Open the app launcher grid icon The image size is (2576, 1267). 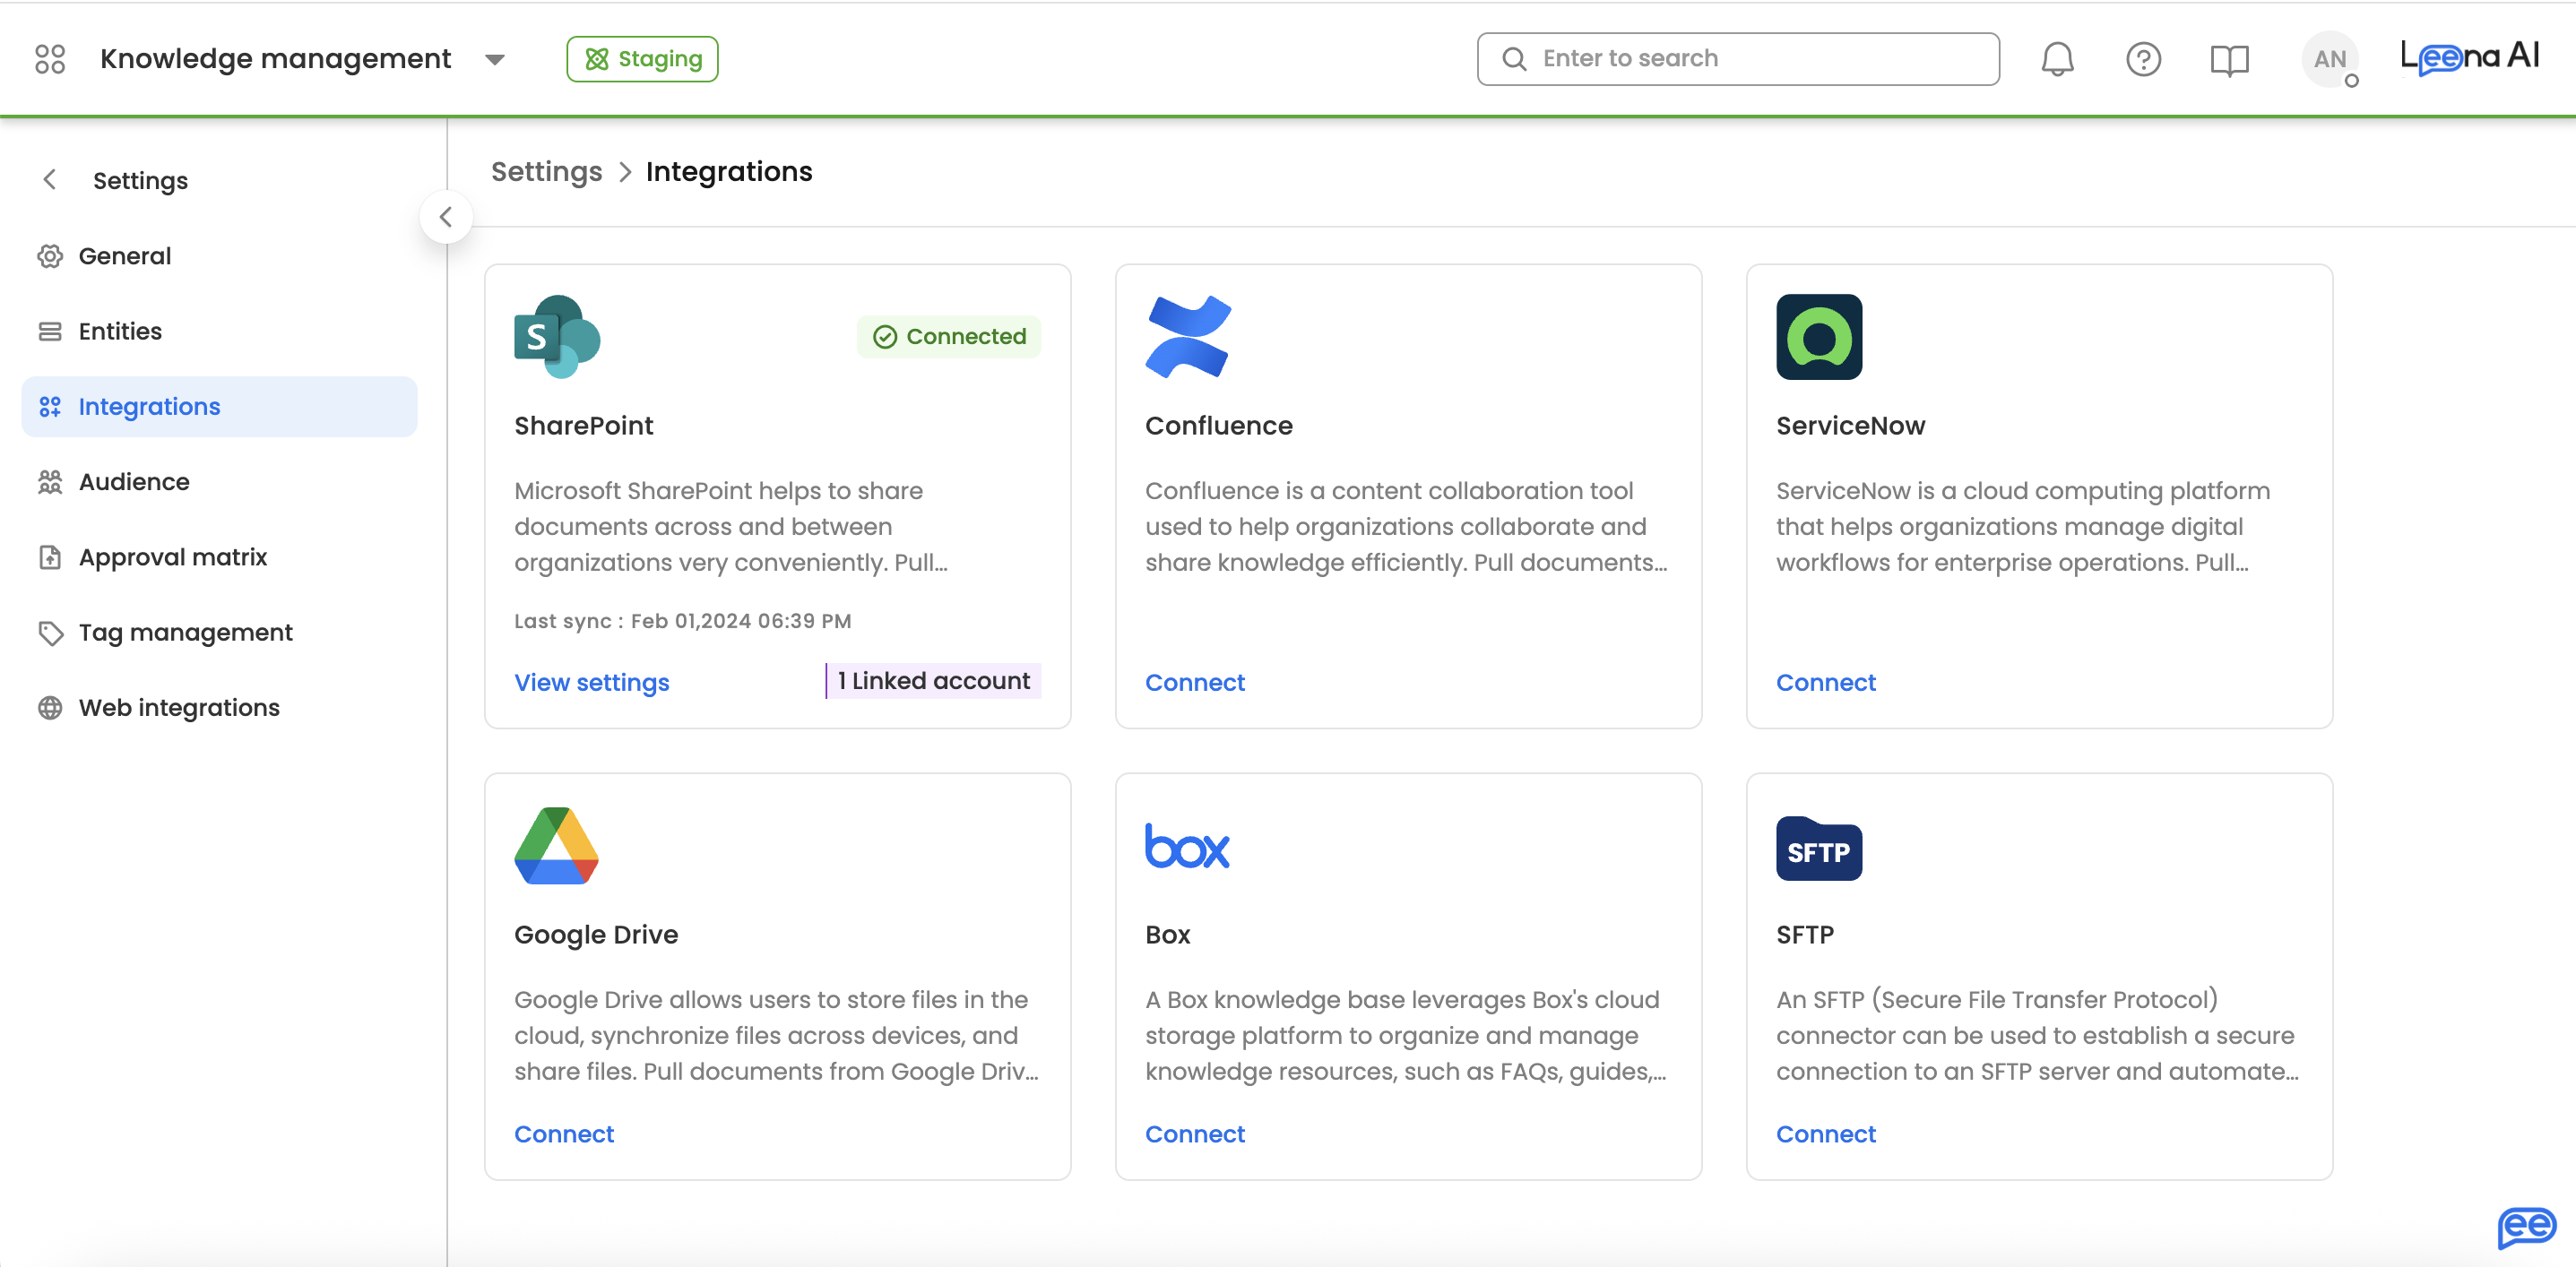(49, 59)
